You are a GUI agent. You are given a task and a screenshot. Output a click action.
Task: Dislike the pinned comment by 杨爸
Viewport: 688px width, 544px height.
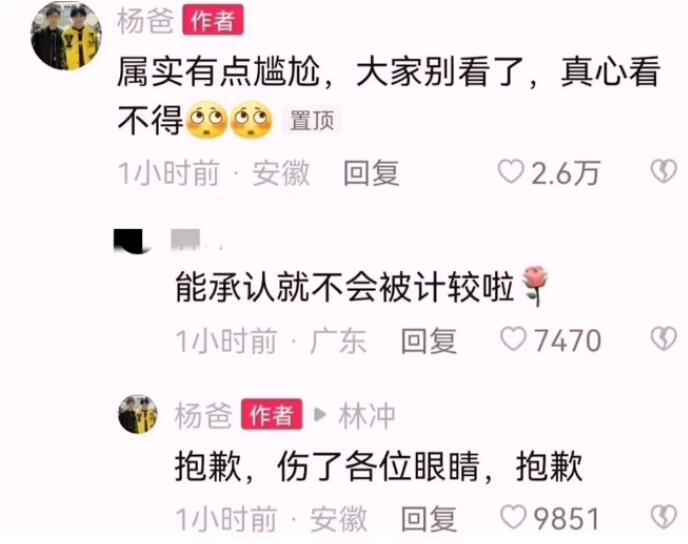(663, 172)
